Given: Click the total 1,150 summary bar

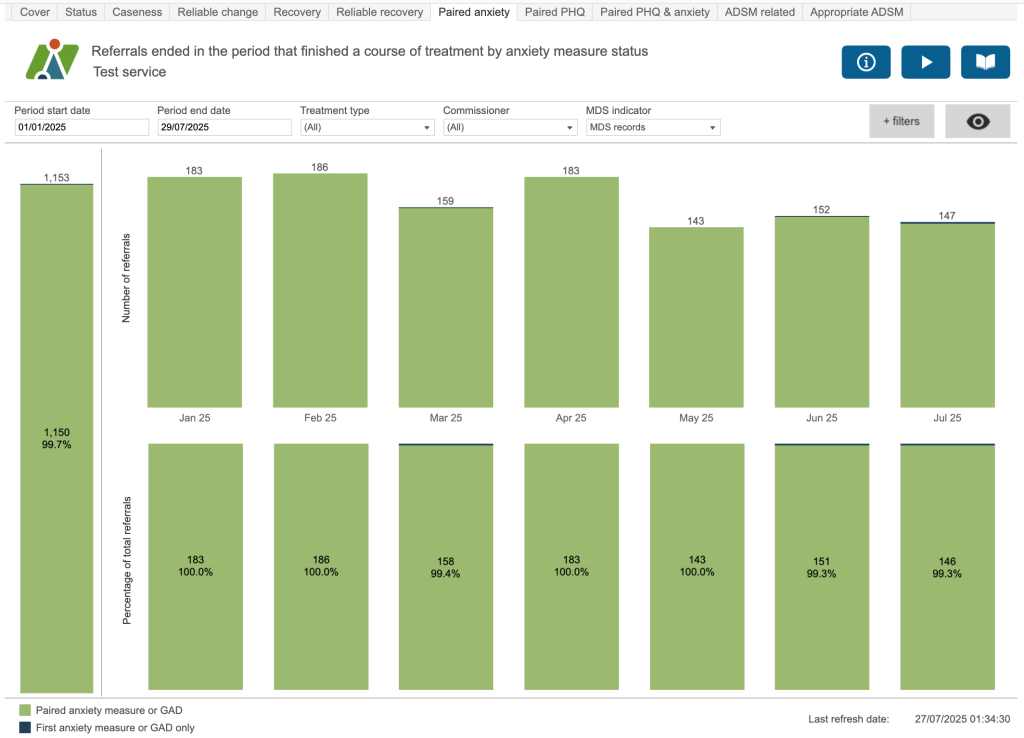Looking at the screenshot, I should pos(56,437).
